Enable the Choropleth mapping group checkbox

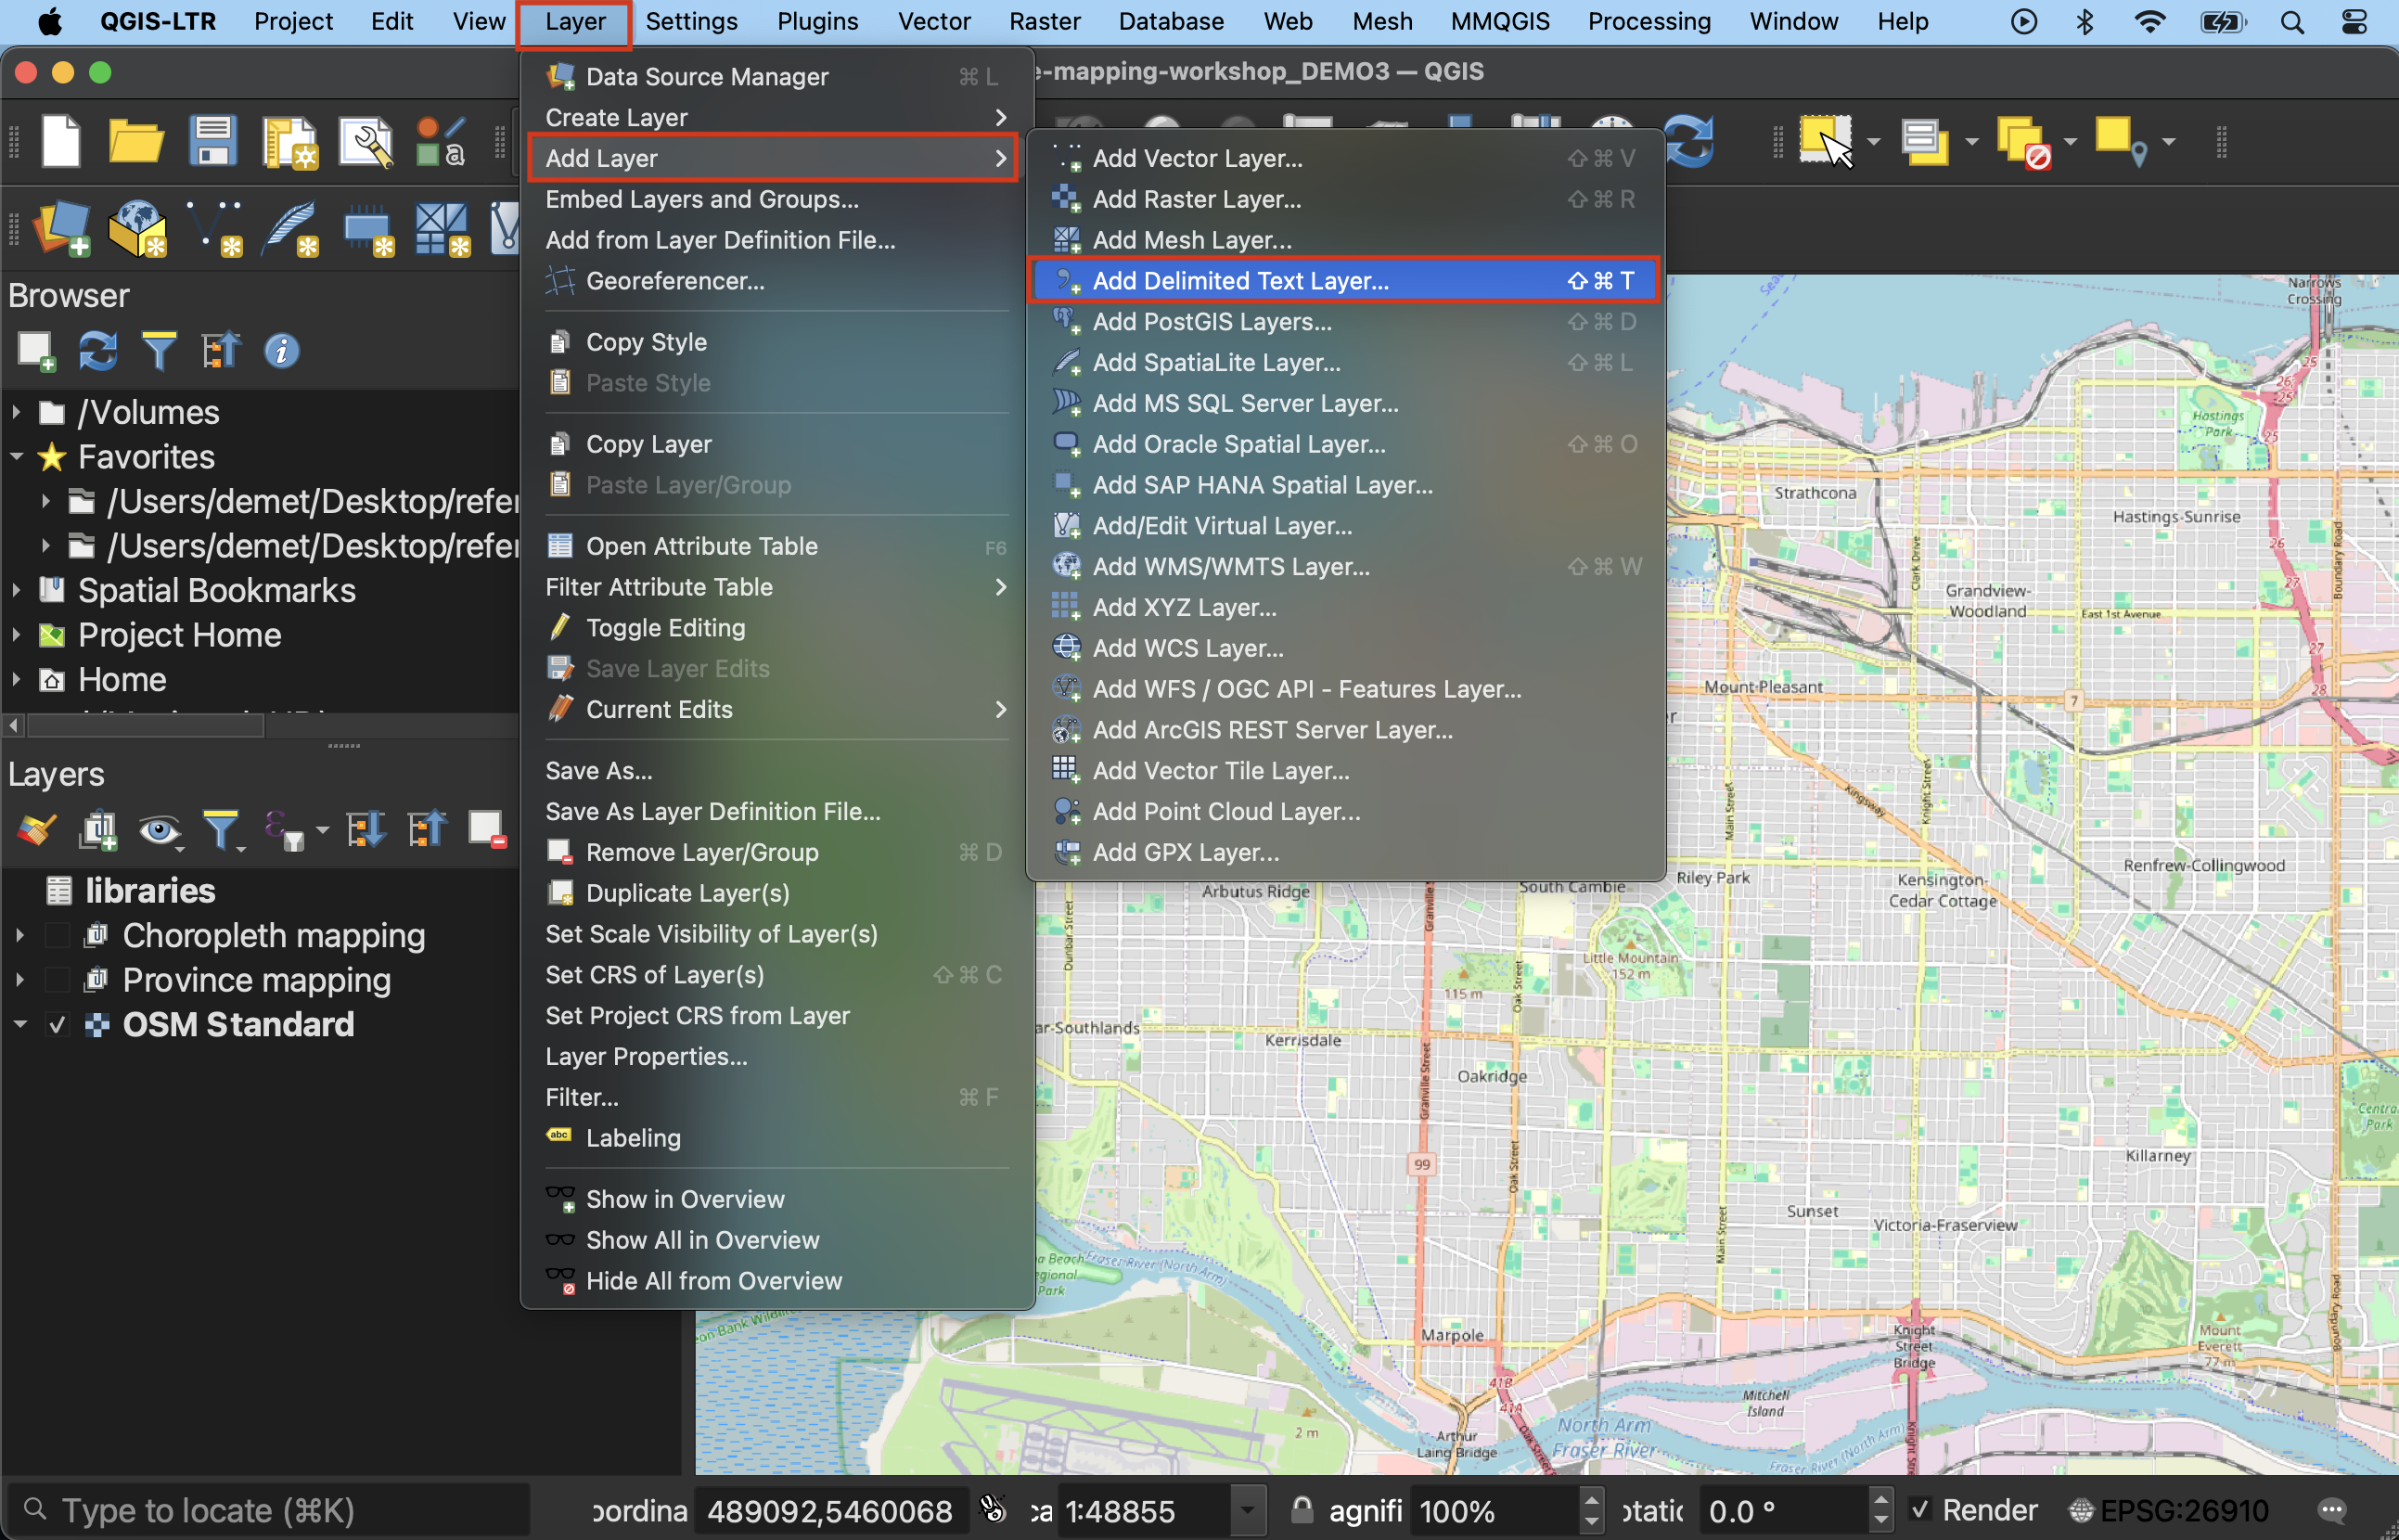pos(57,936)
